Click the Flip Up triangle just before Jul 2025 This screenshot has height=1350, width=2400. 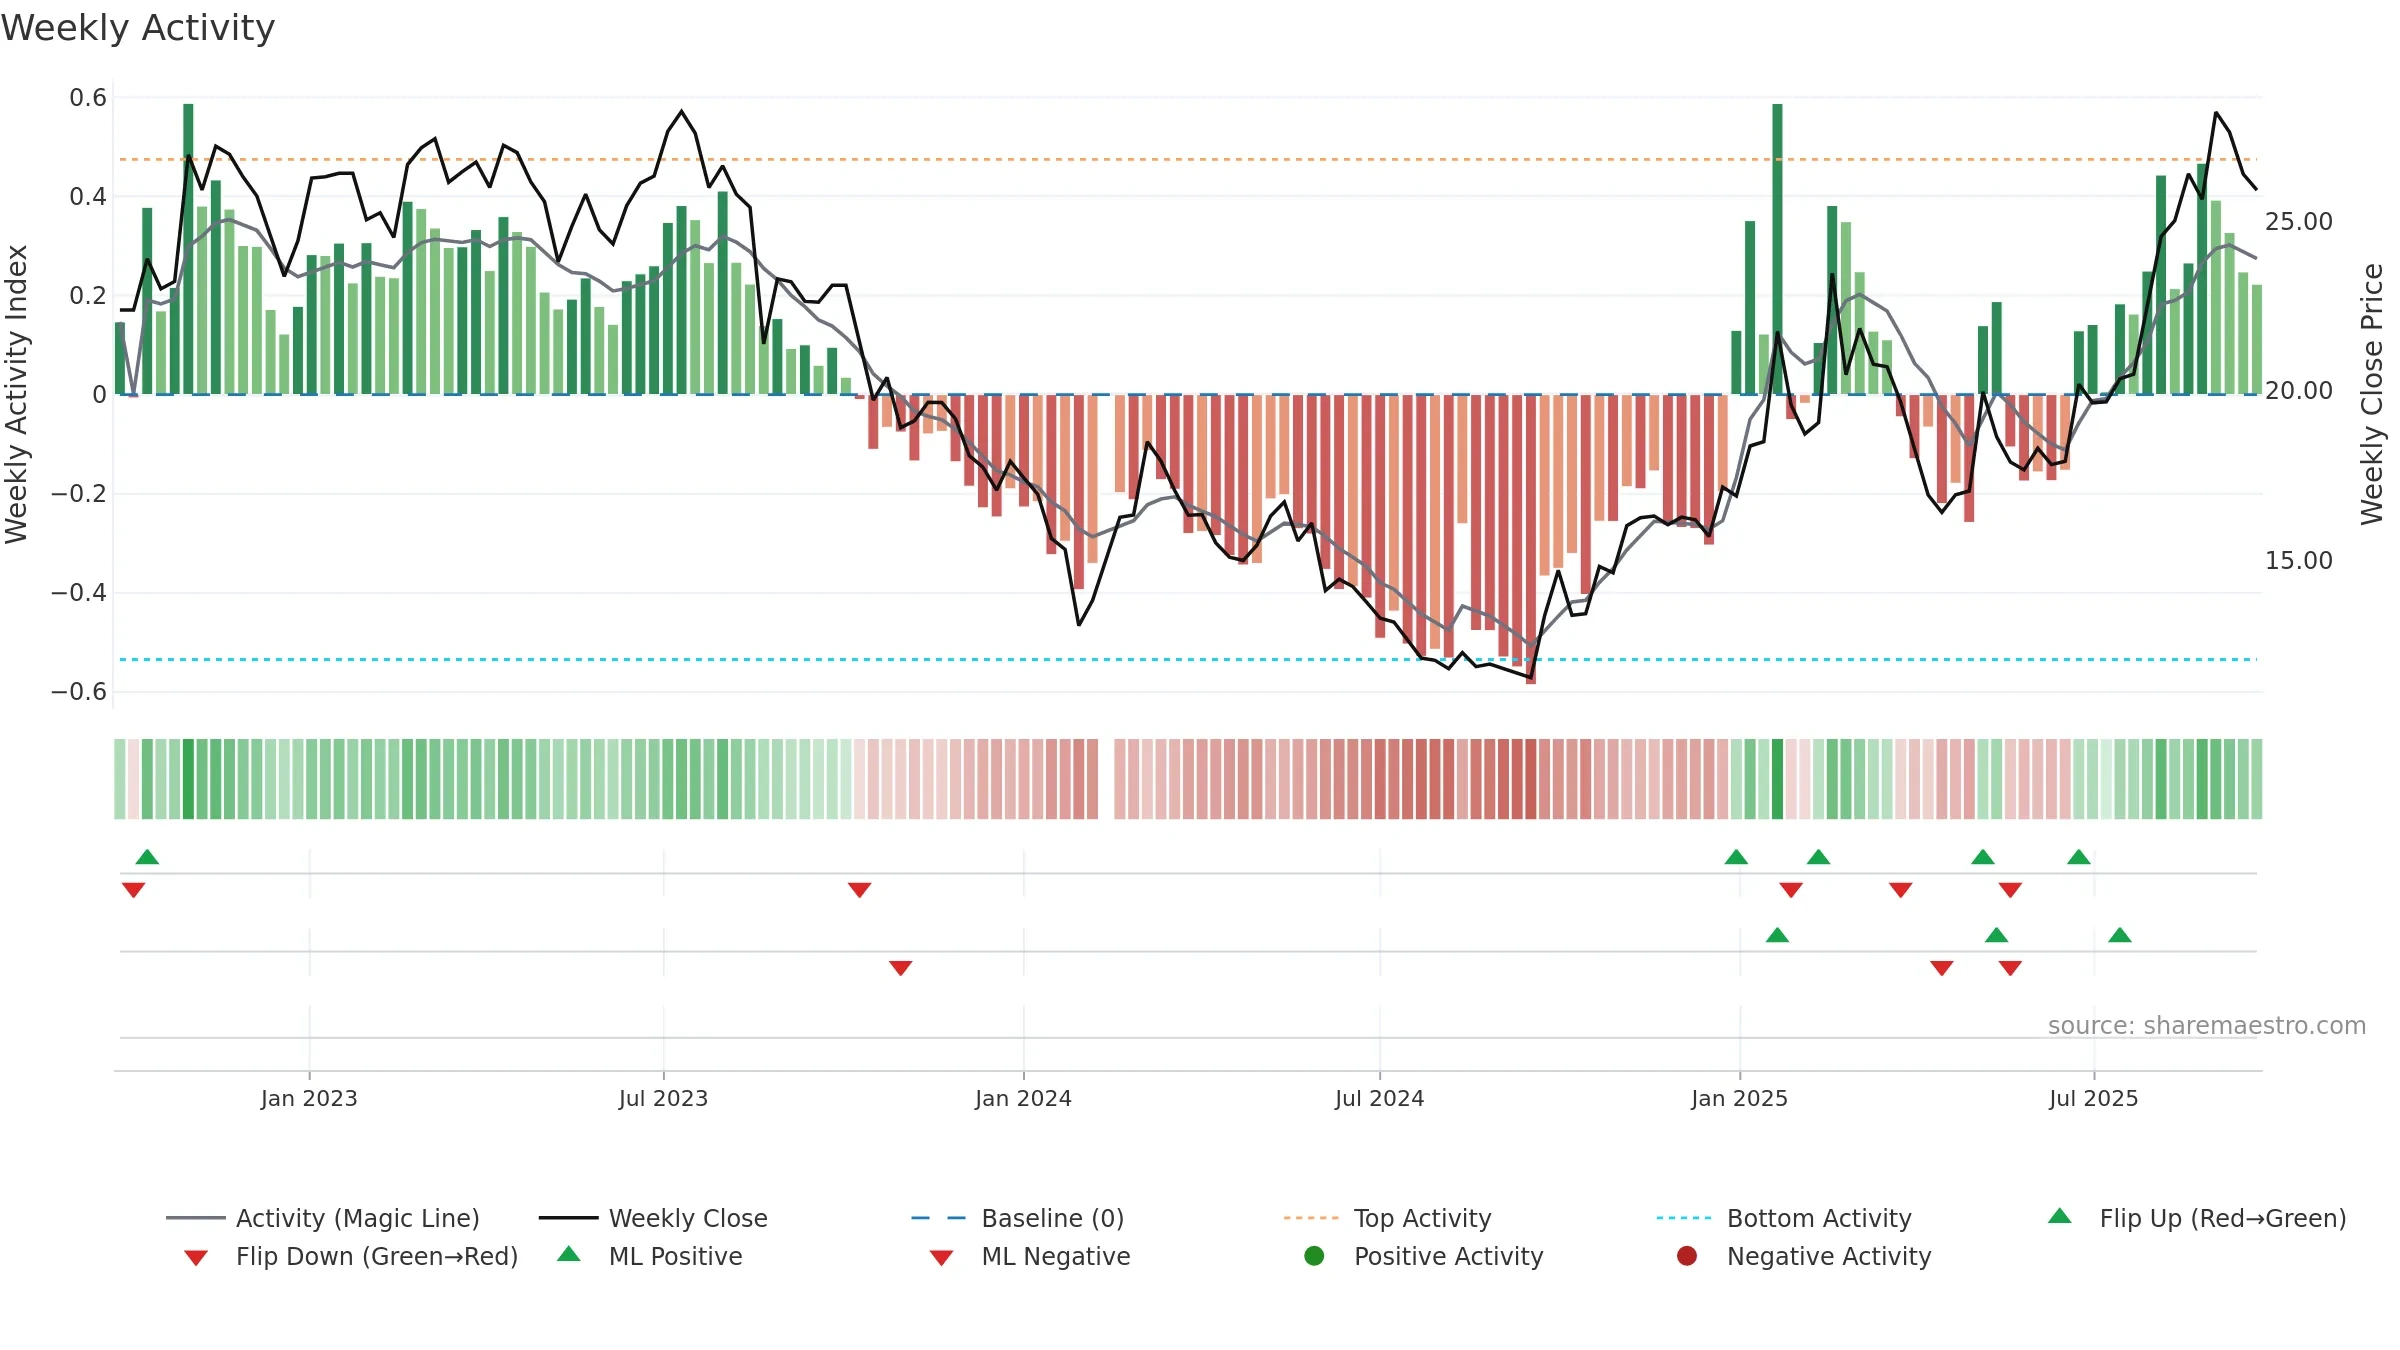(x=2079, y=857)
